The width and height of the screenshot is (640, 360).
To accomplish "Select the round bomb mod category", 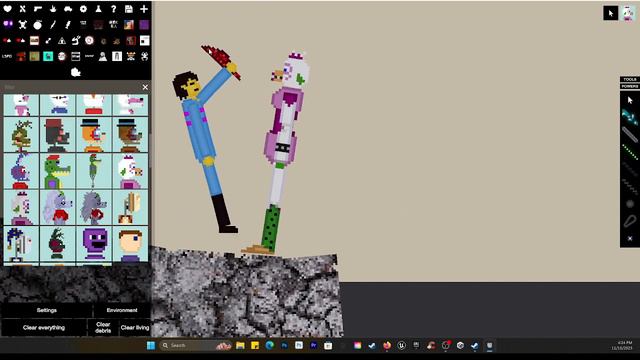I will [x=38, y=24].
